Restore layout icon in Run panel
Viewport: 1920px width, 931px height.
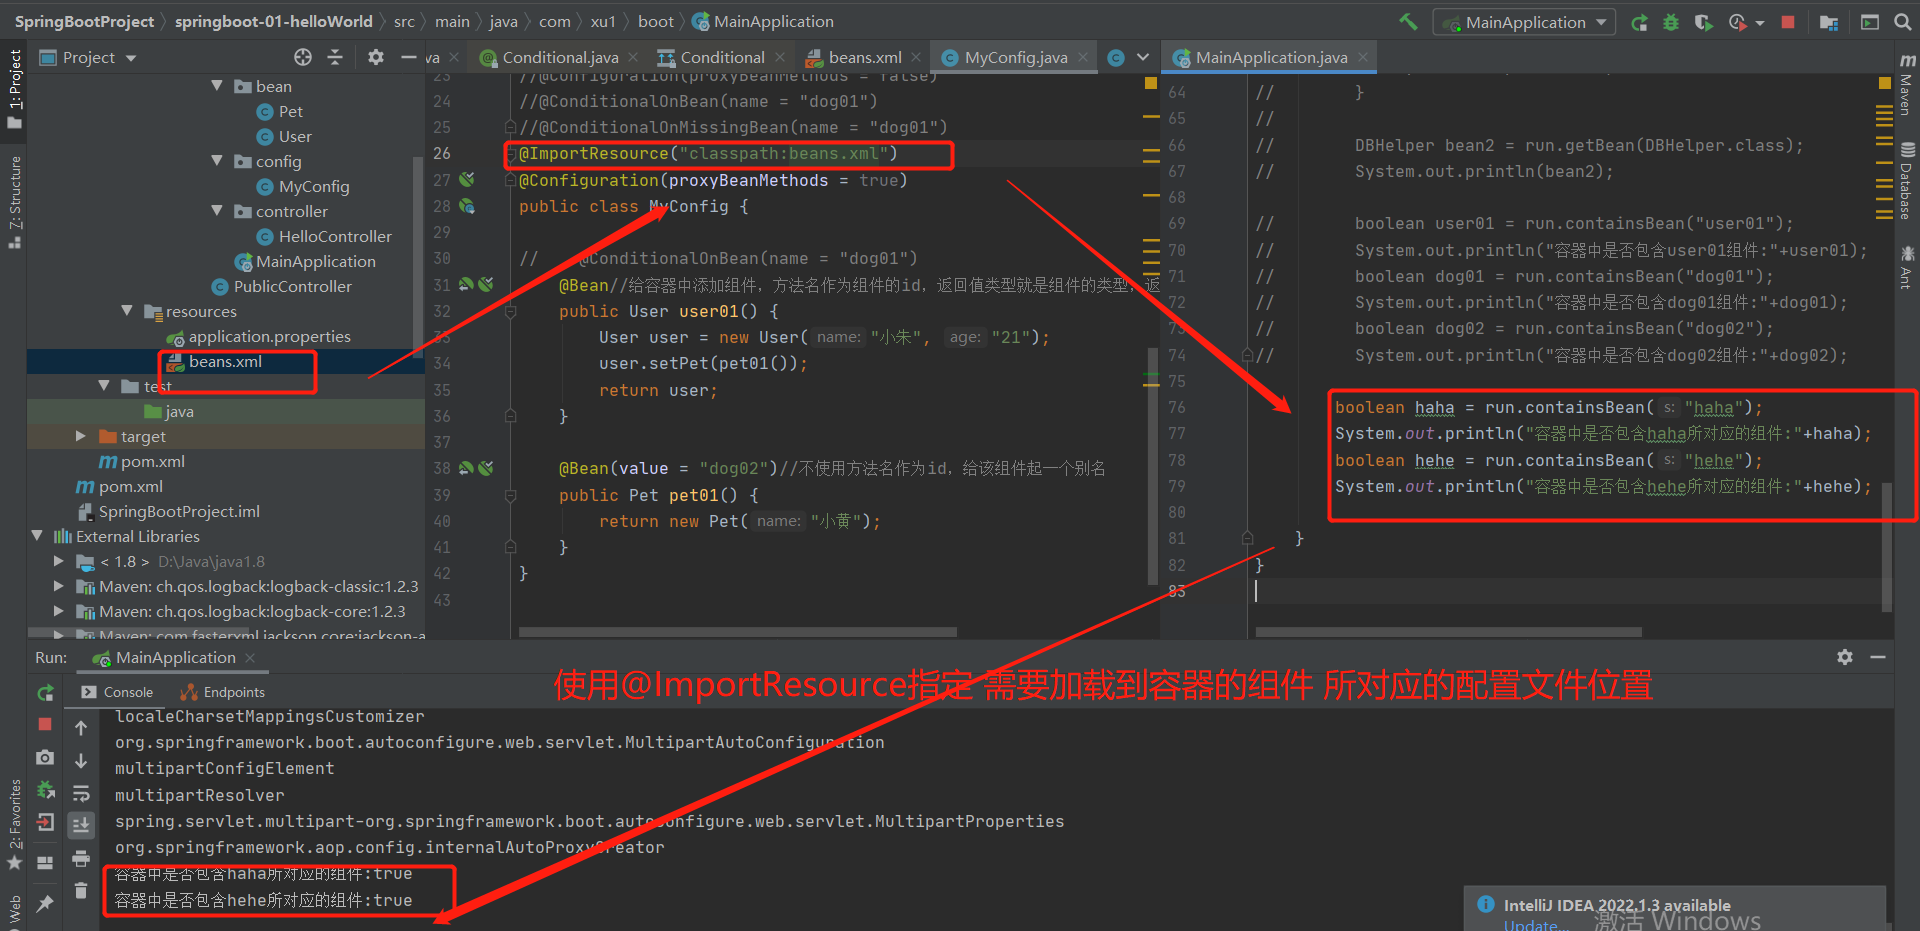[x=45, y=862]
